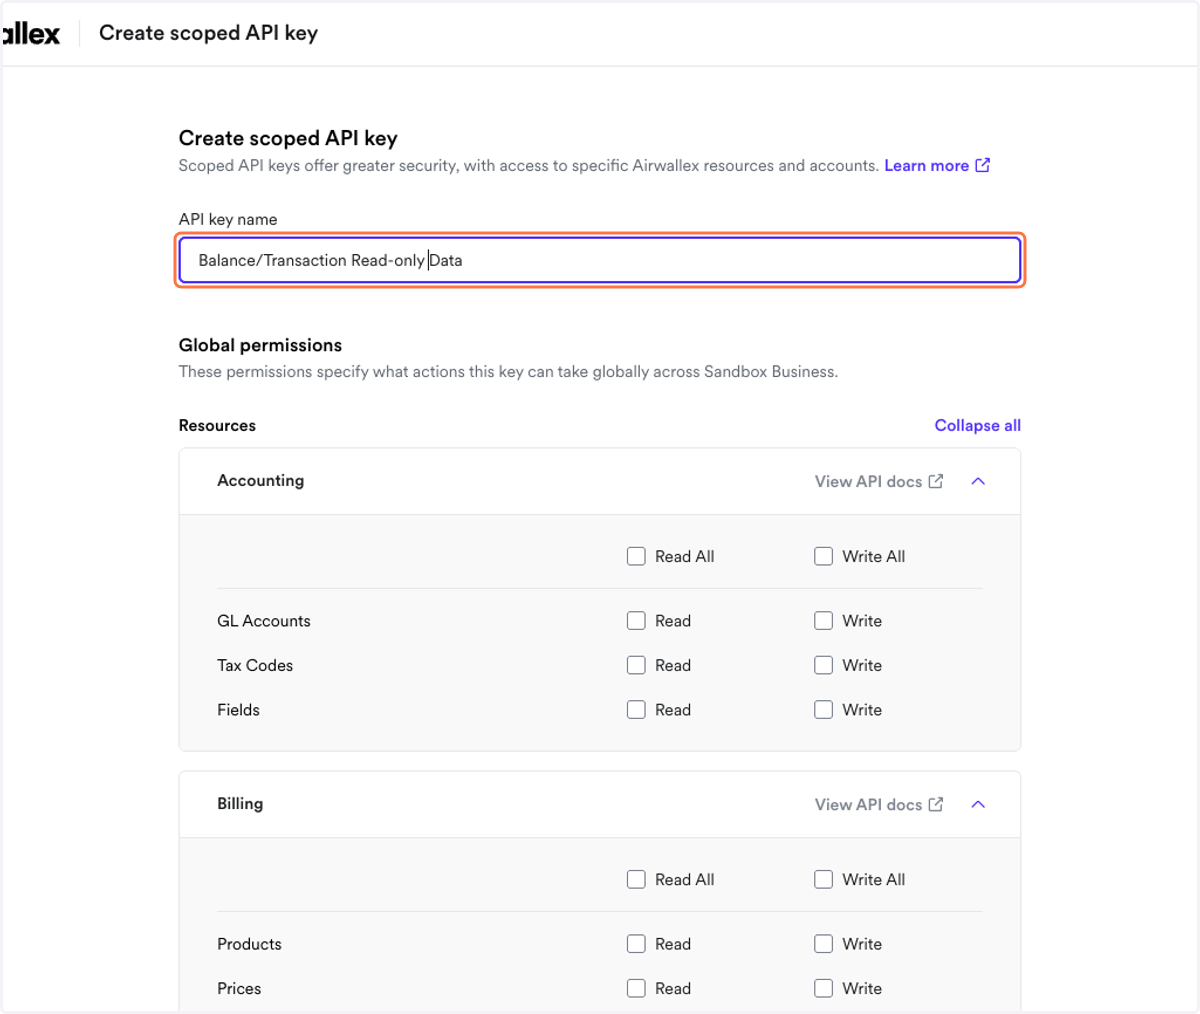Check Read for Tax Codes
The height and width of the screenshot is (1014, 1200).
636,665
